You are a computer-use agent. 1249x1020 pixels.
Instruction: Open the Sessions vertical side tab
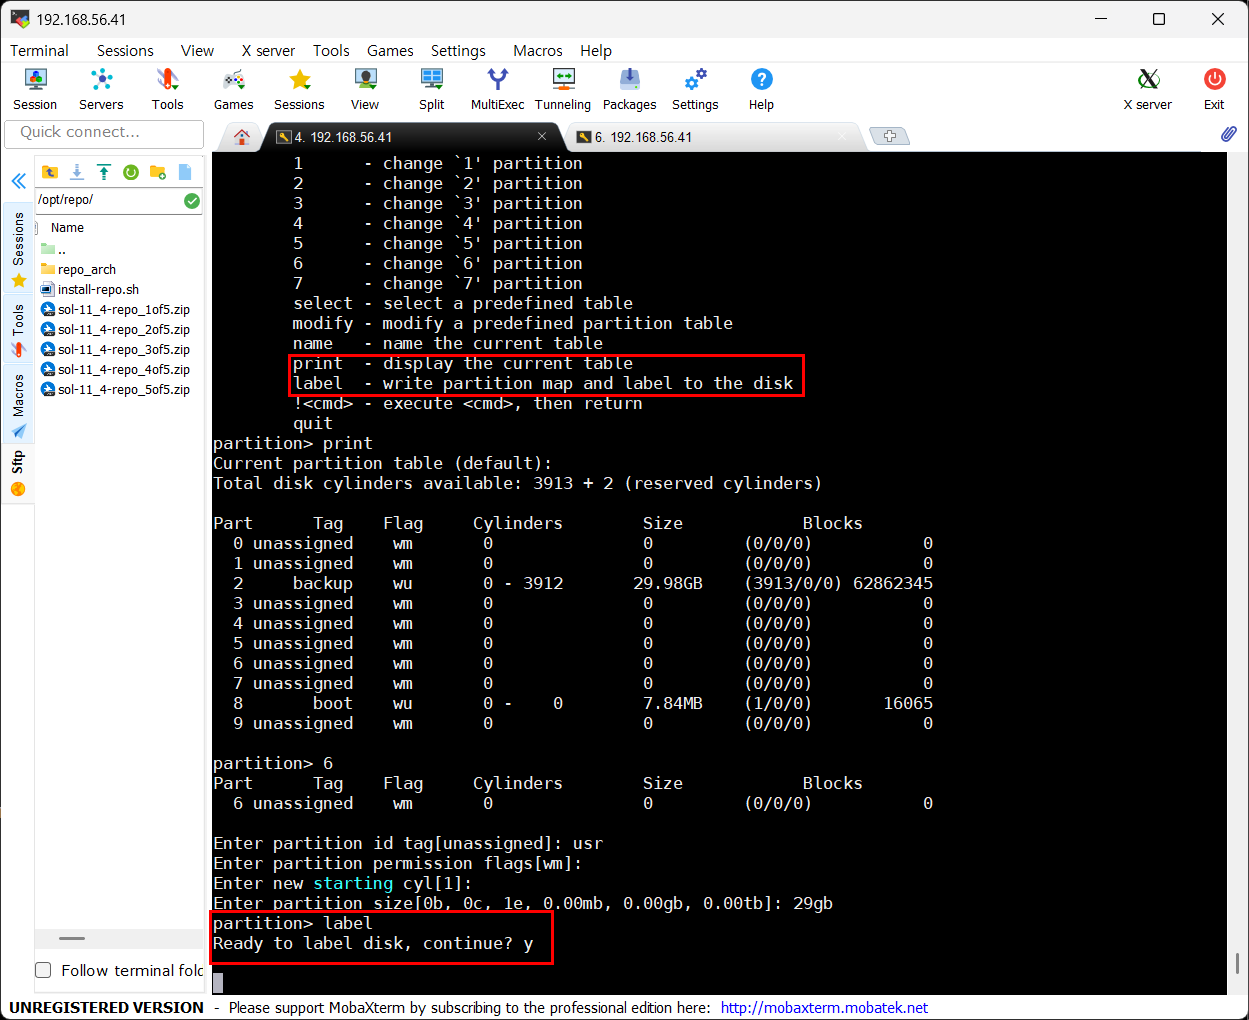(18, 247)
